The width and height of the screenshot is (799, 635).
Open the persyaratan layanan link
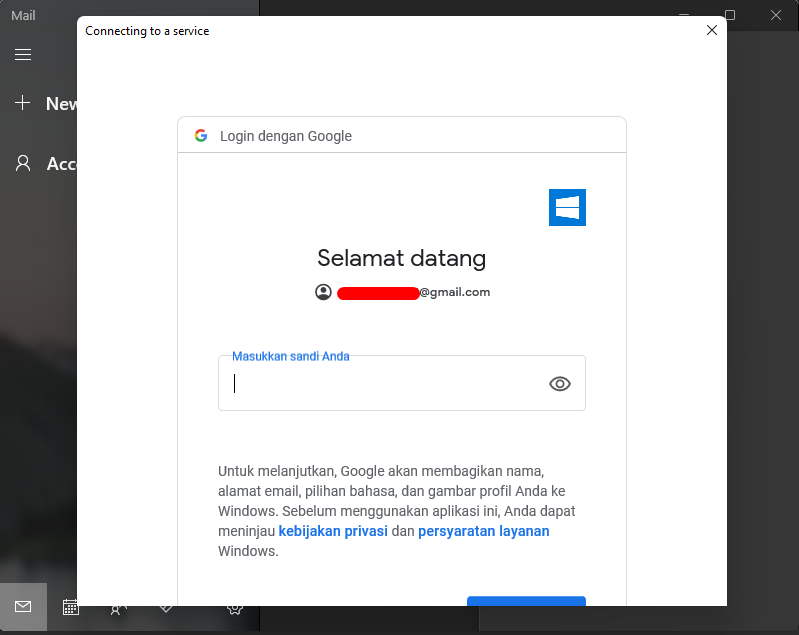(484, 531)
